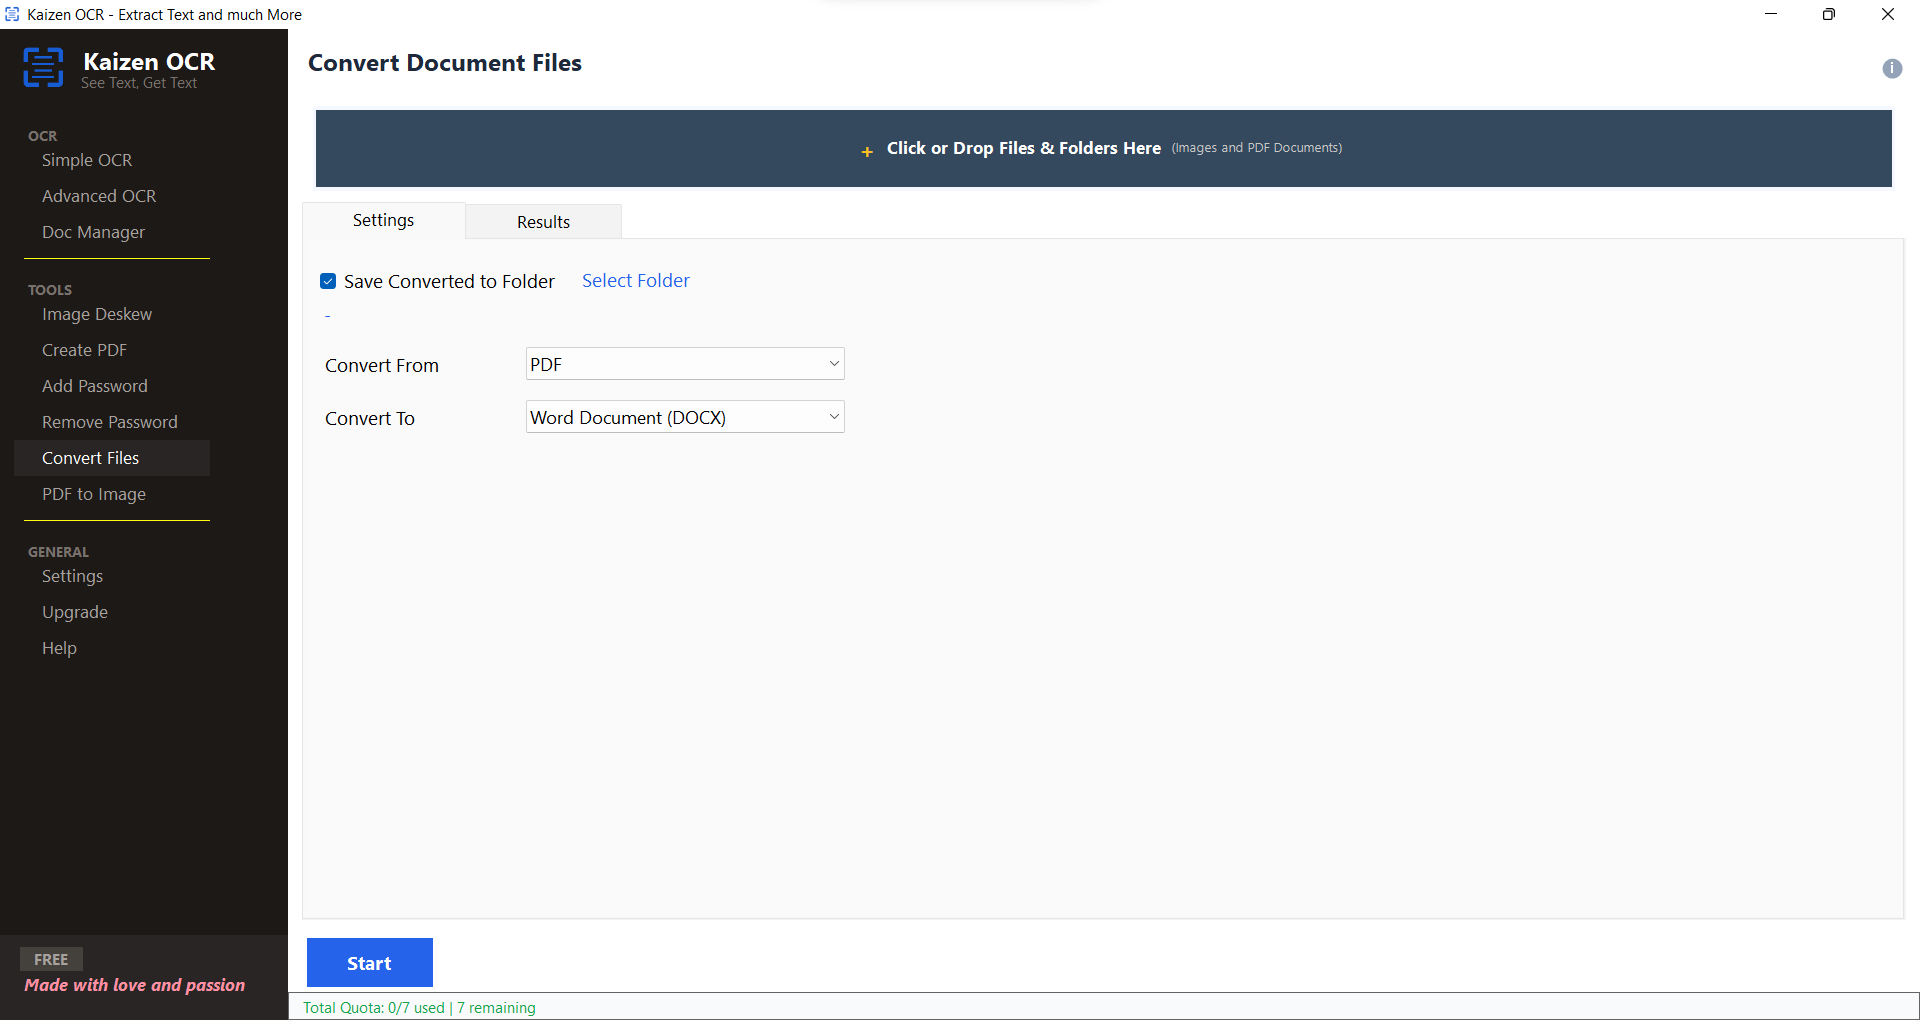Open the Upgrade page

pos(75,612)
